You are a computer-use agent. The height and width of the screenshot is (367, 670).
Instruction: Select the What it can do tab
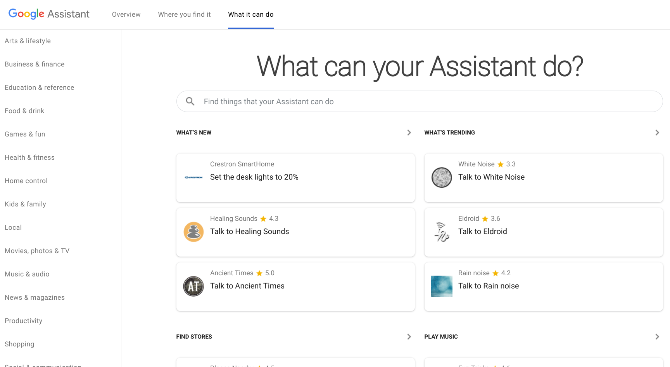[x=251, y=15]
